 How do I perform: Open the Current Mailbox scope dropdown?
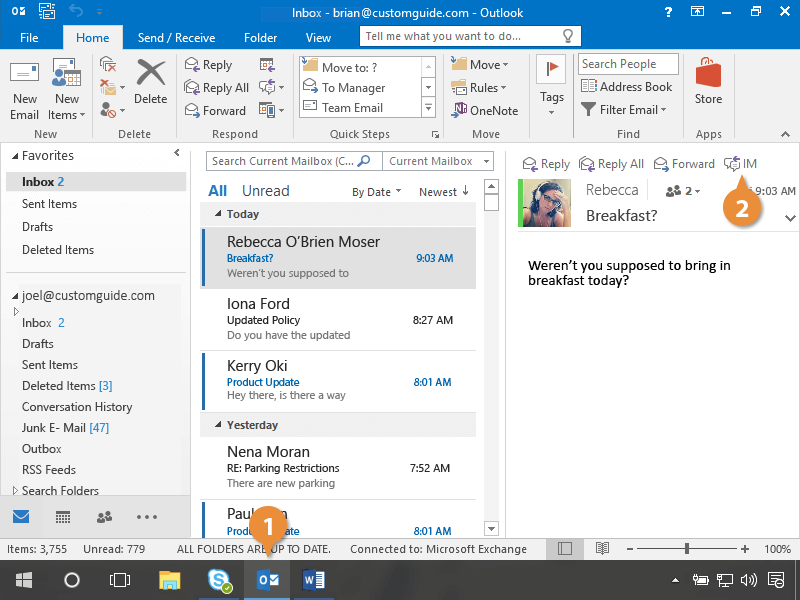click(439, 161)
